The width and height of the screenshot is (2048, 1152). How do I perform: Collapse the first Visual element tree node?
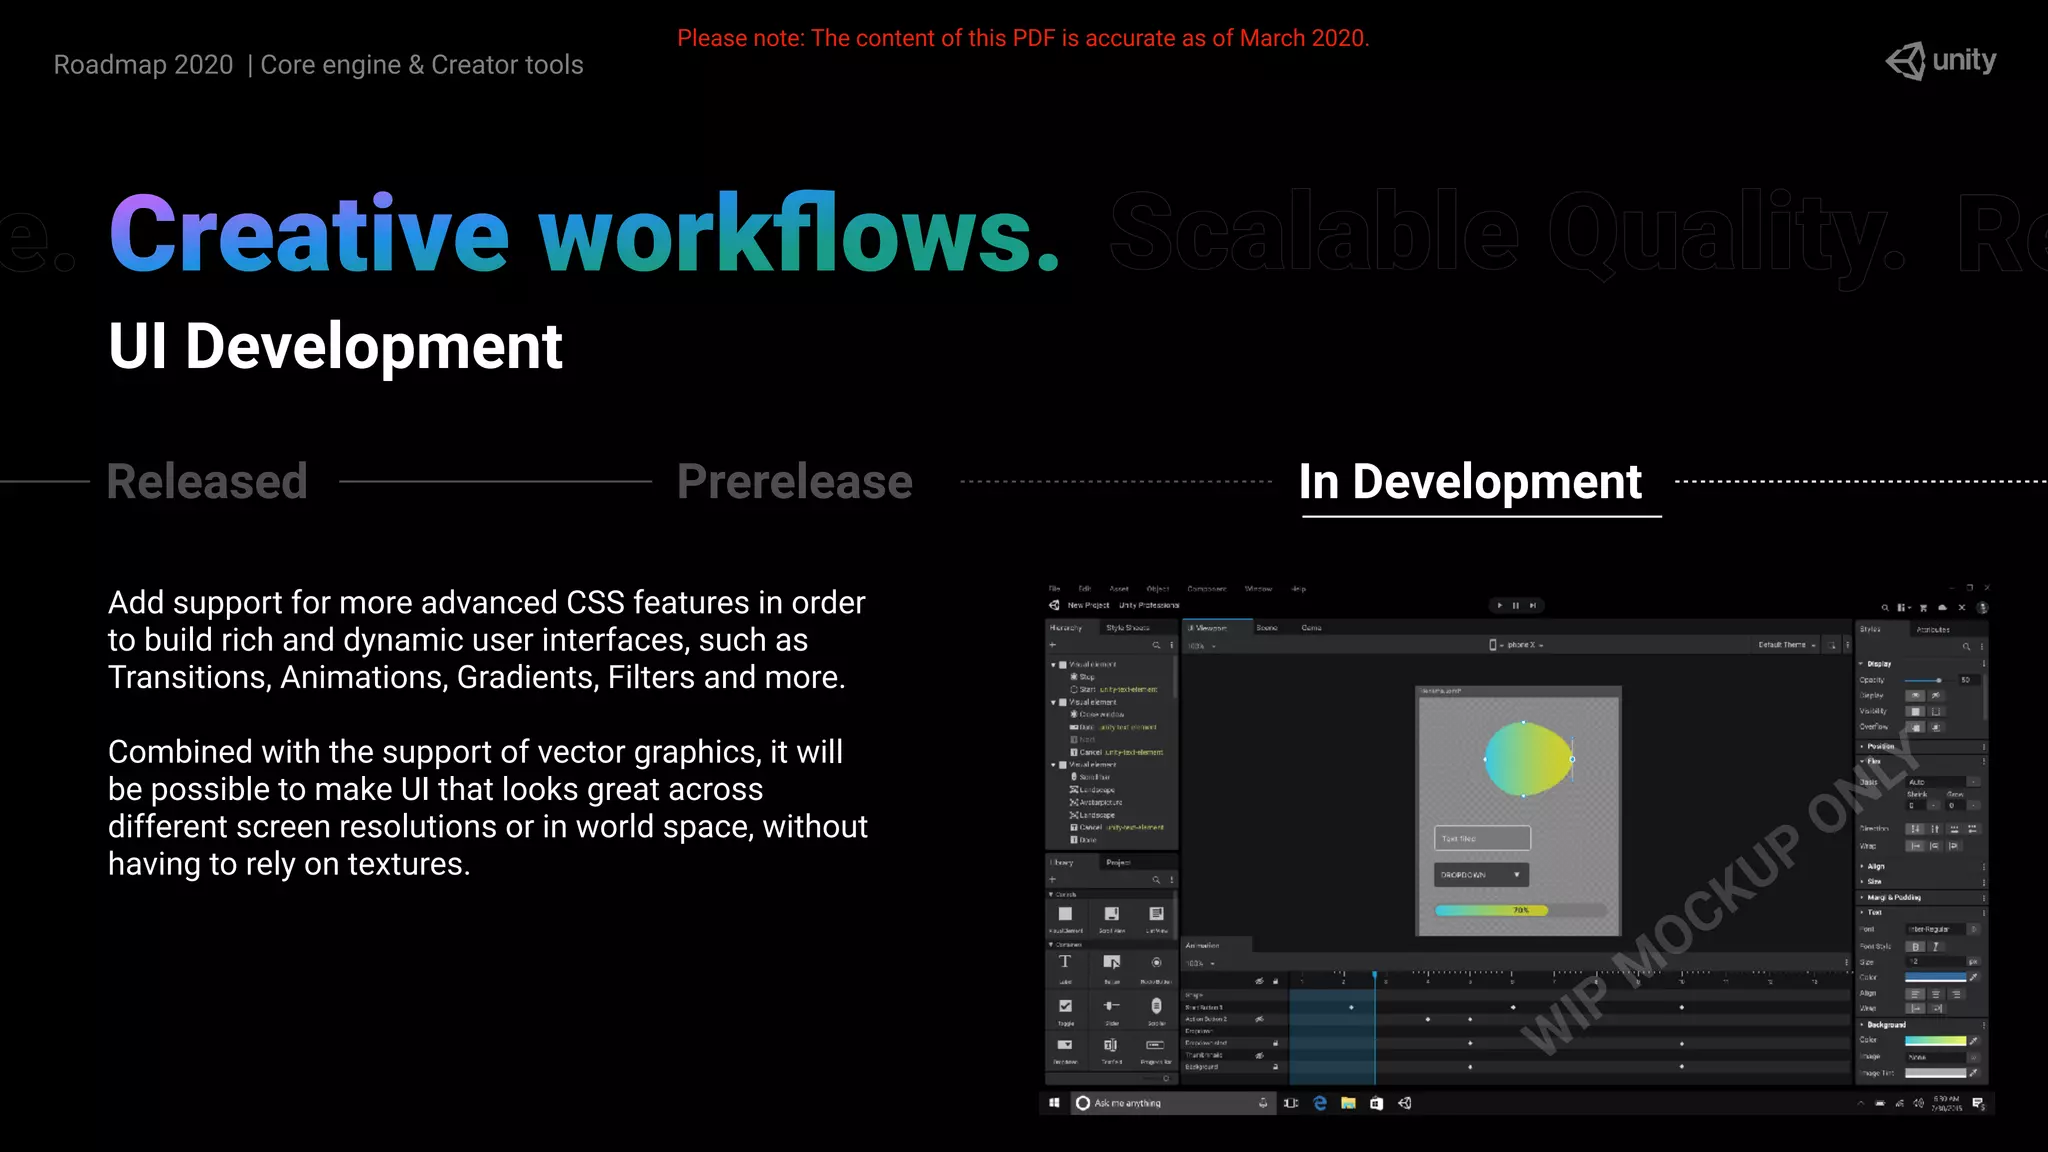[x=1053, y=664]
